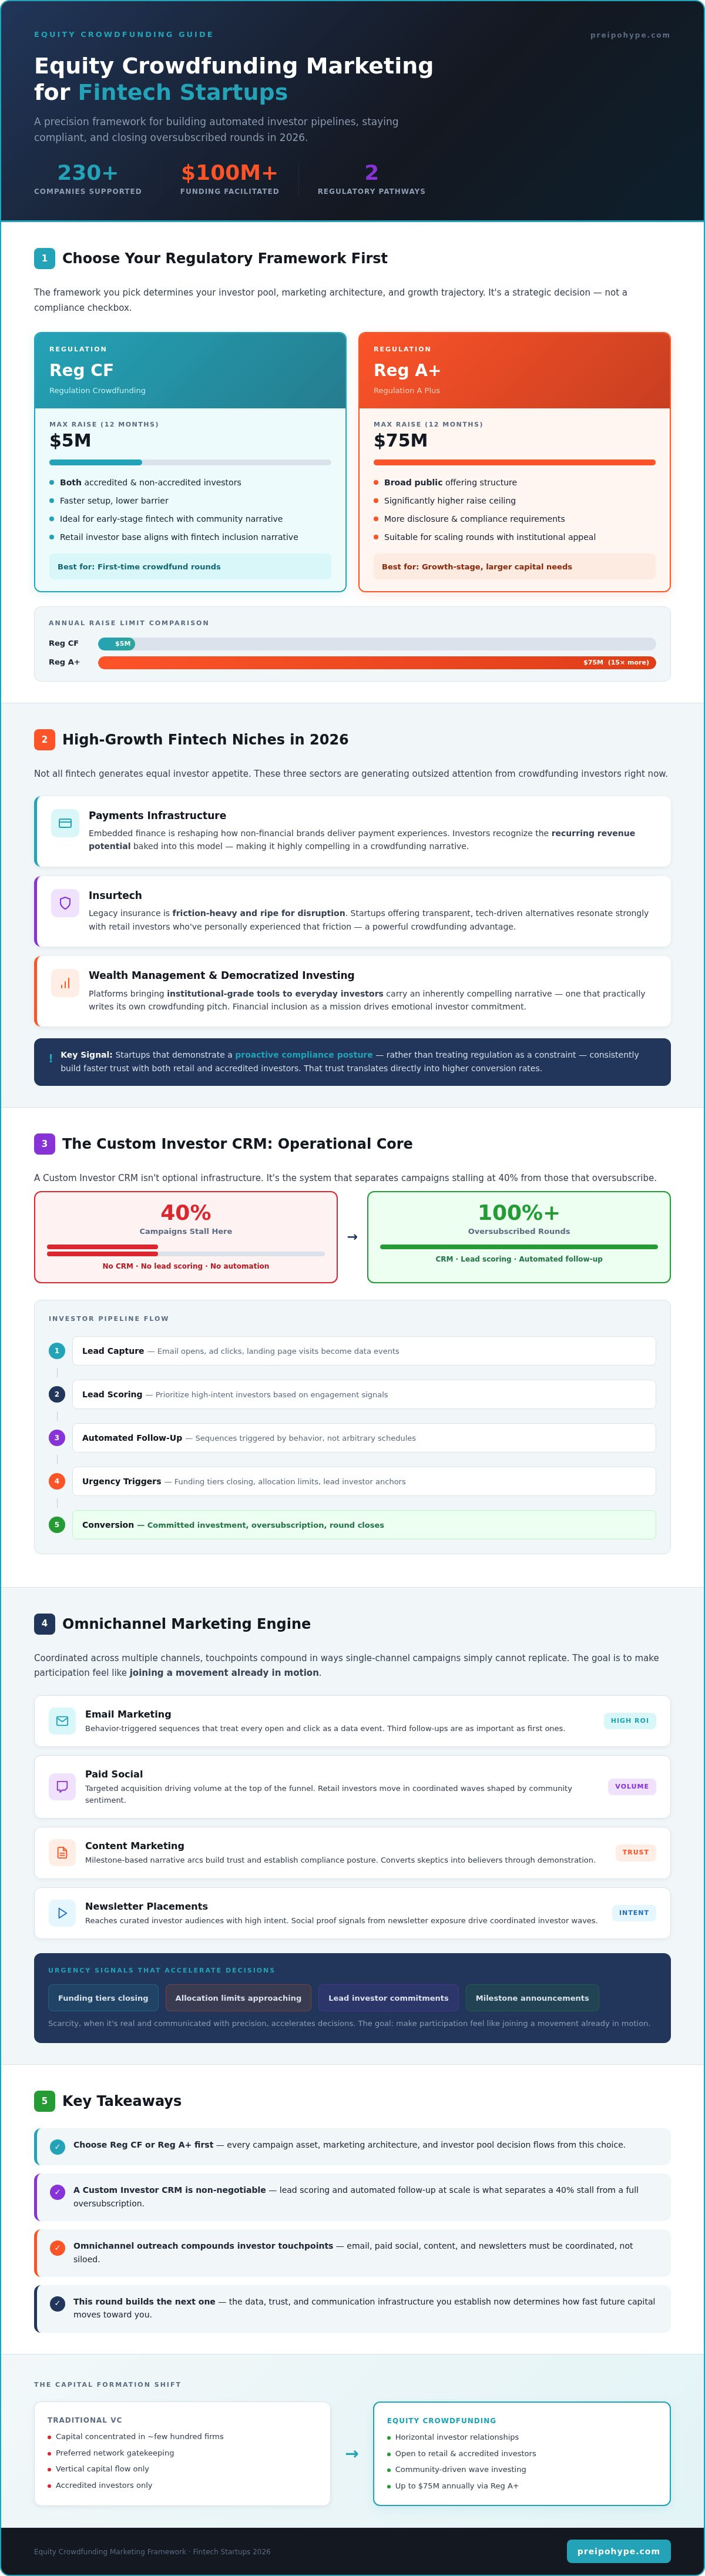This screenshot has height=2576, width=705.
Task: Click "Best for: First-time crowdfund rounds" label
Action: tap(190, 567)
